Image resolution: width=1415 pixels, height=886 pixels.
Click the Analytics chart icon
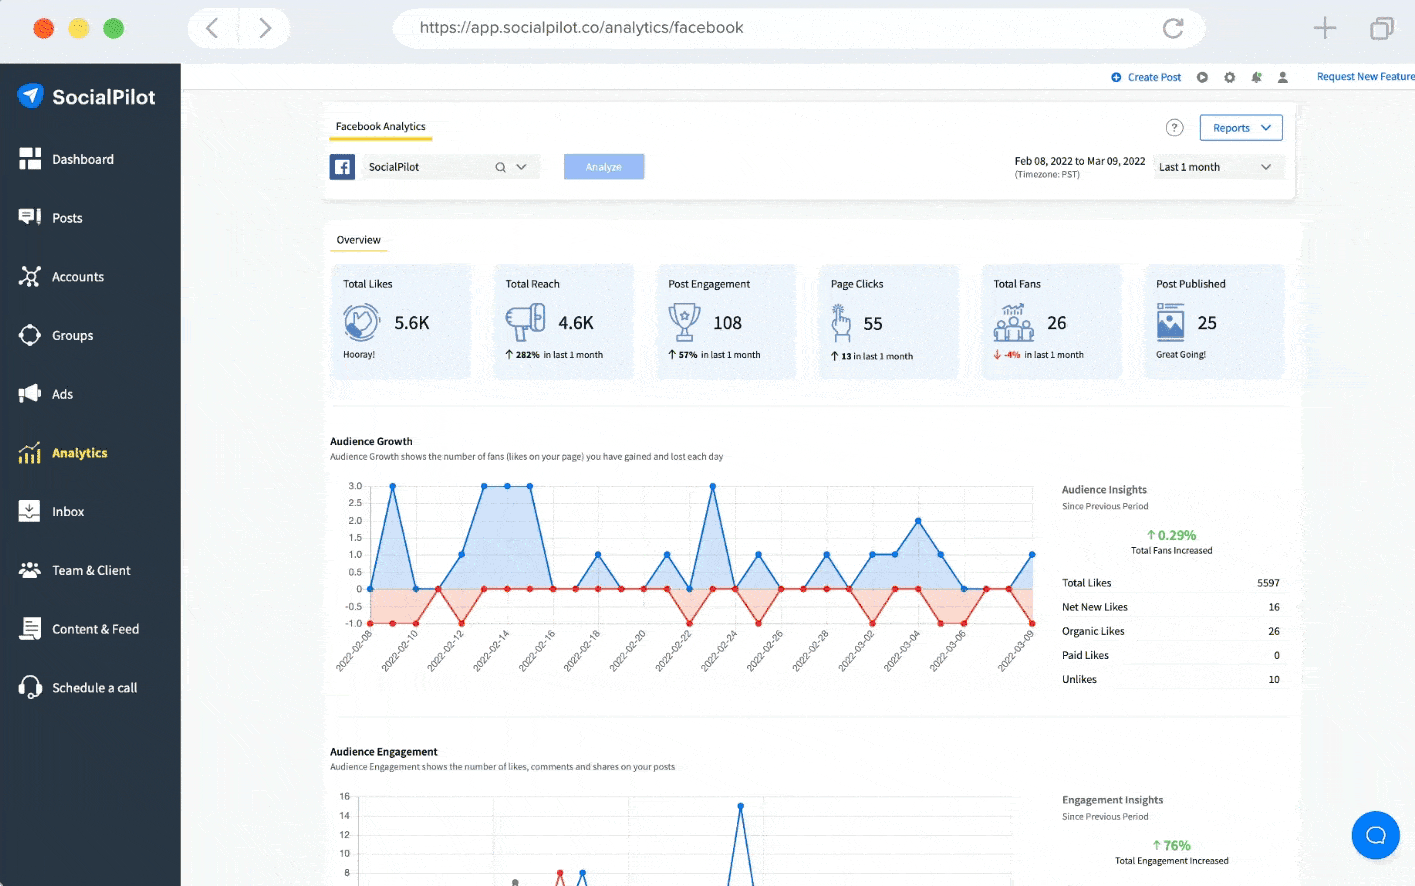[30, 453]
